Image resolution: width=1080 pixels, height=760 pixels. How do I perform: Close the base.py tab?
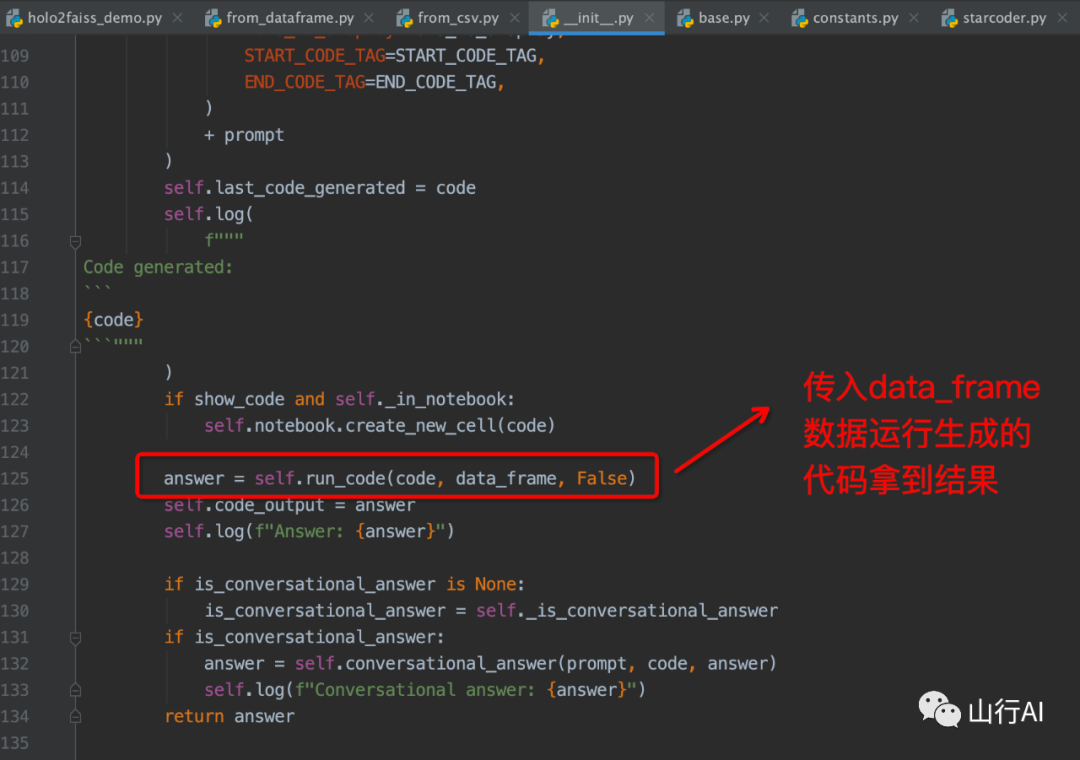764,18
